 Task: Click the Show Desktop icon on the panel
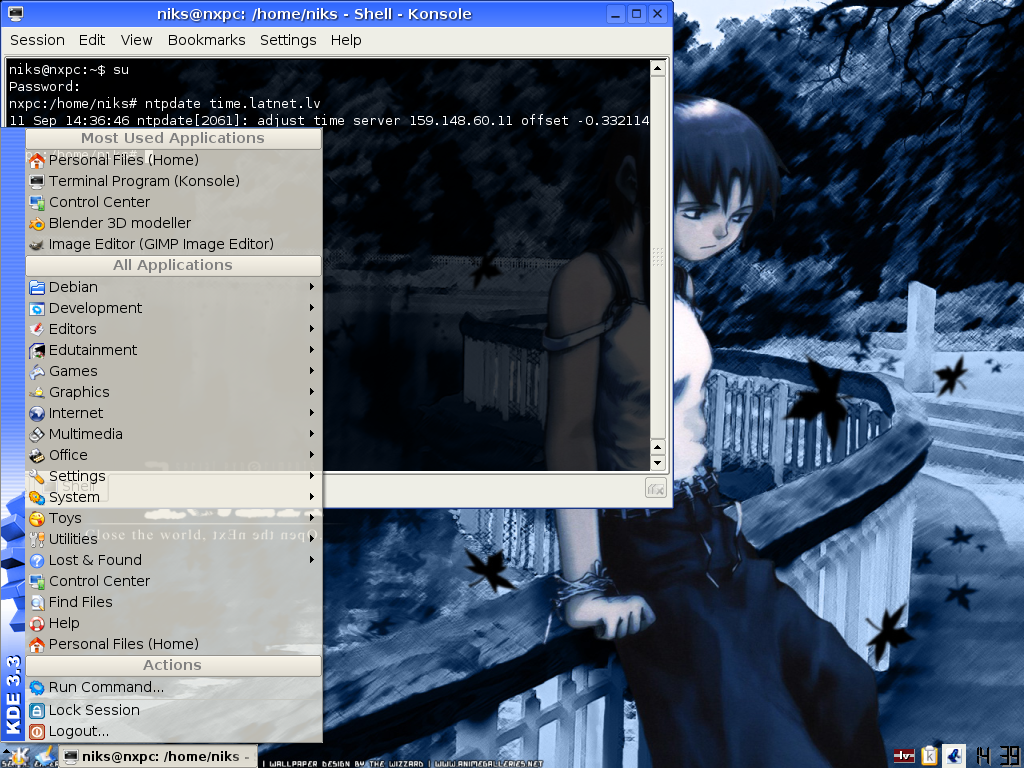(46, 756)
